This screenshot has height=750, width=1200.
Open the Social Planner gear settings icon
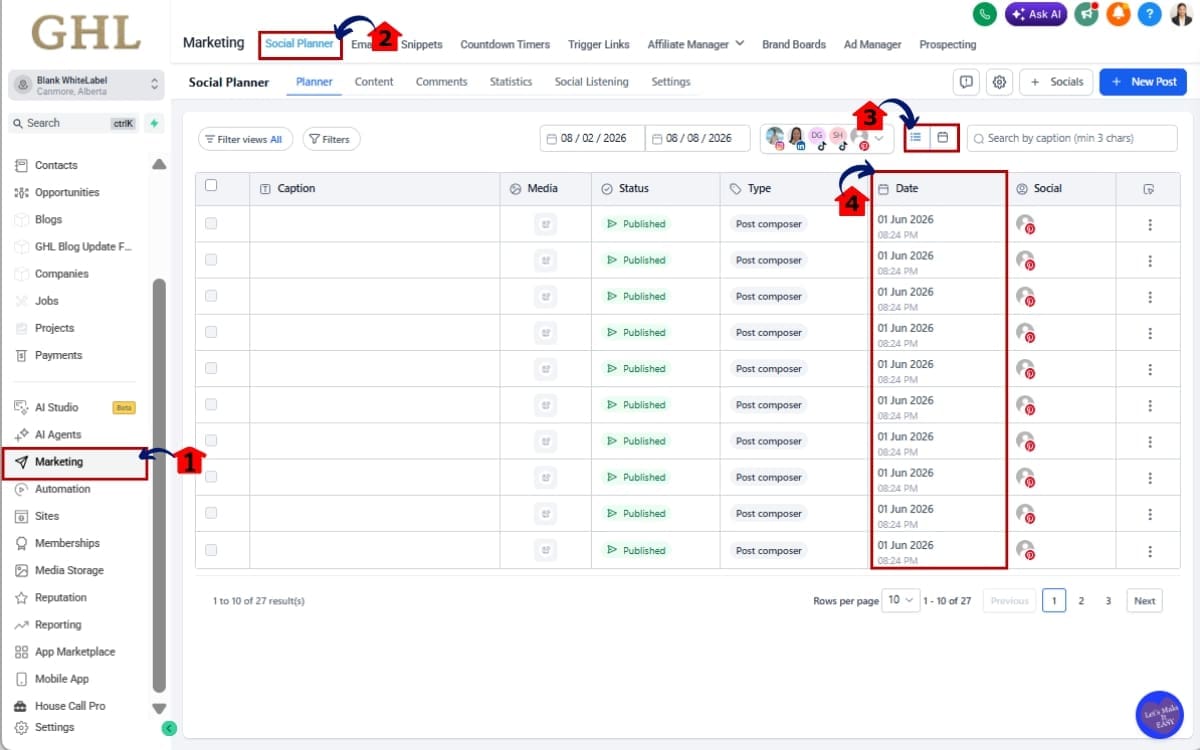pyautogui.click(x=999, y=82)
